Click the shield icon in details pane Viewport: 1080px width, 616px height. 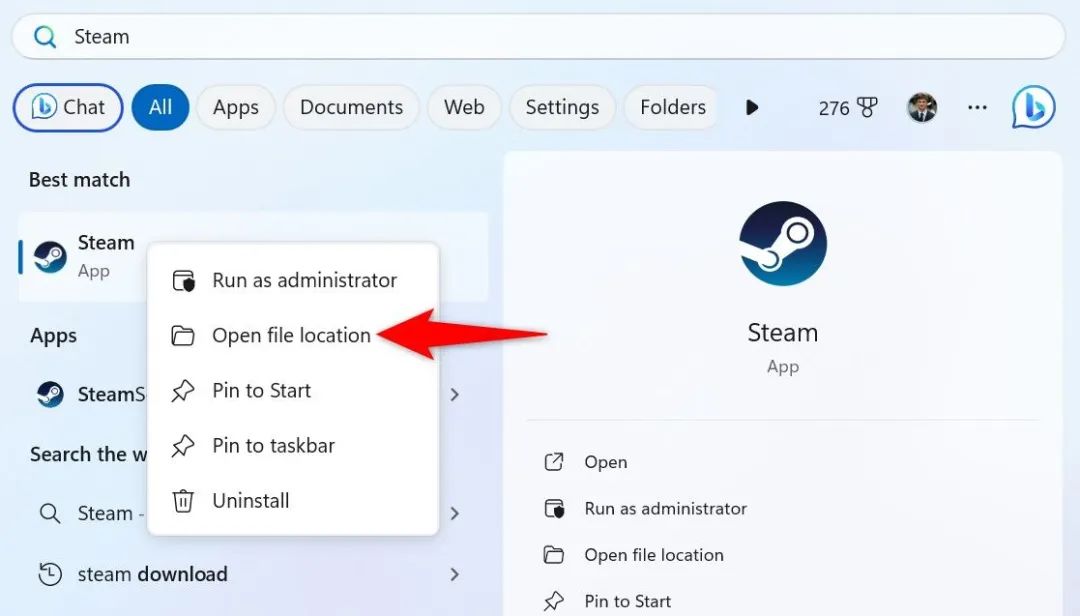click(x=554, y=509)
